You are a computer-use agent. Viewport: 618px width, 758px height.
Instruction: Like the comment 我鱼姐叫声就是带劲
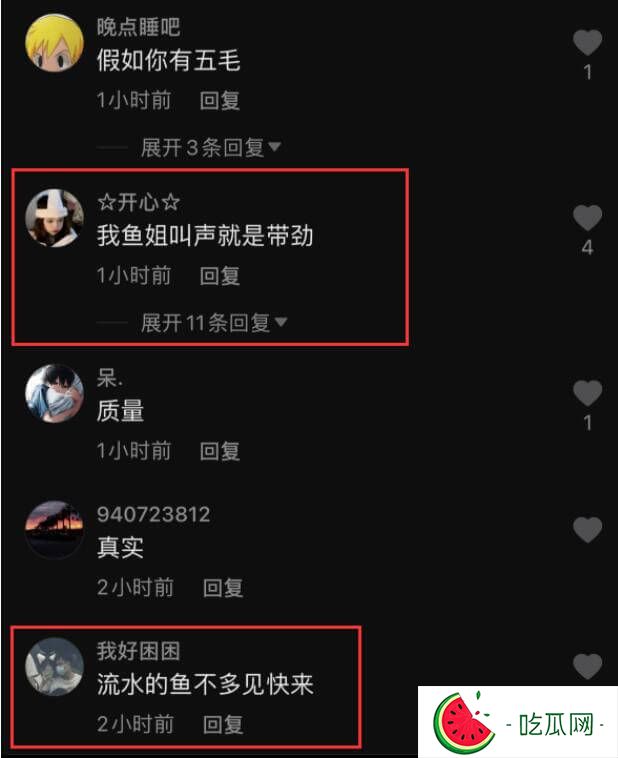coord(587,218)
